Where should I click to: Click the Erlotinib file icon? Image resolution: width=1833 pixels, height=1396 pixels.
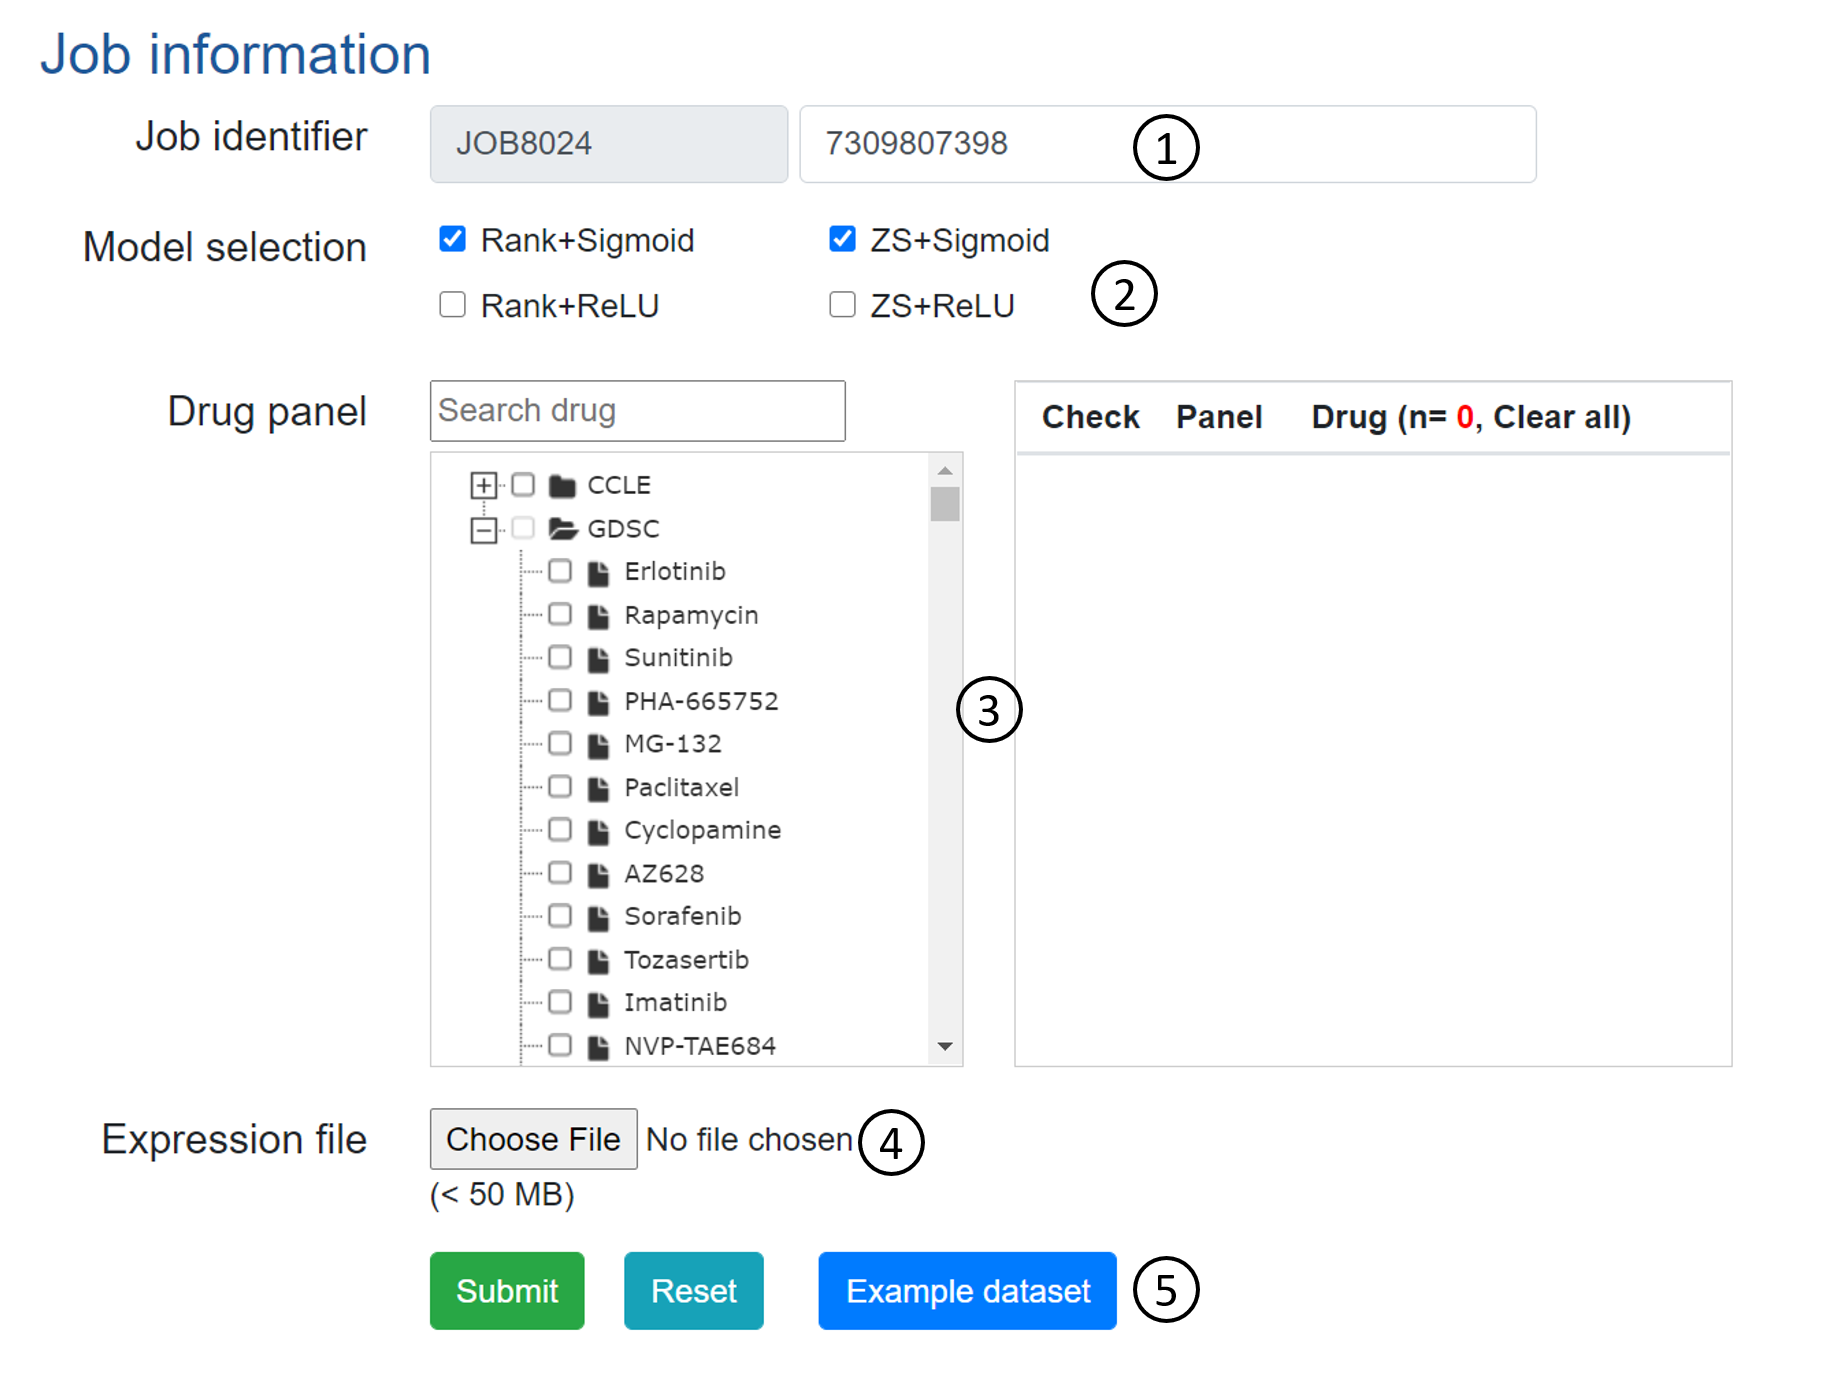pos(598,573)
